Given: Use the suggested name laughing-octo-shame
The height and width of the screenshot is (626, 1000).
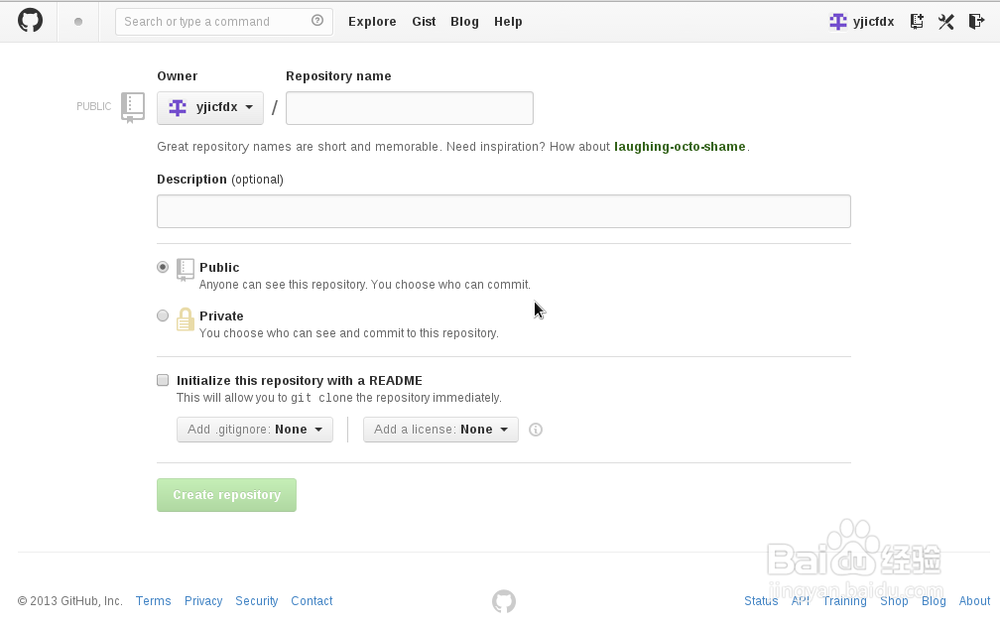Looking at the screenshot, I should pyautogui.click(x=680, y=147).
